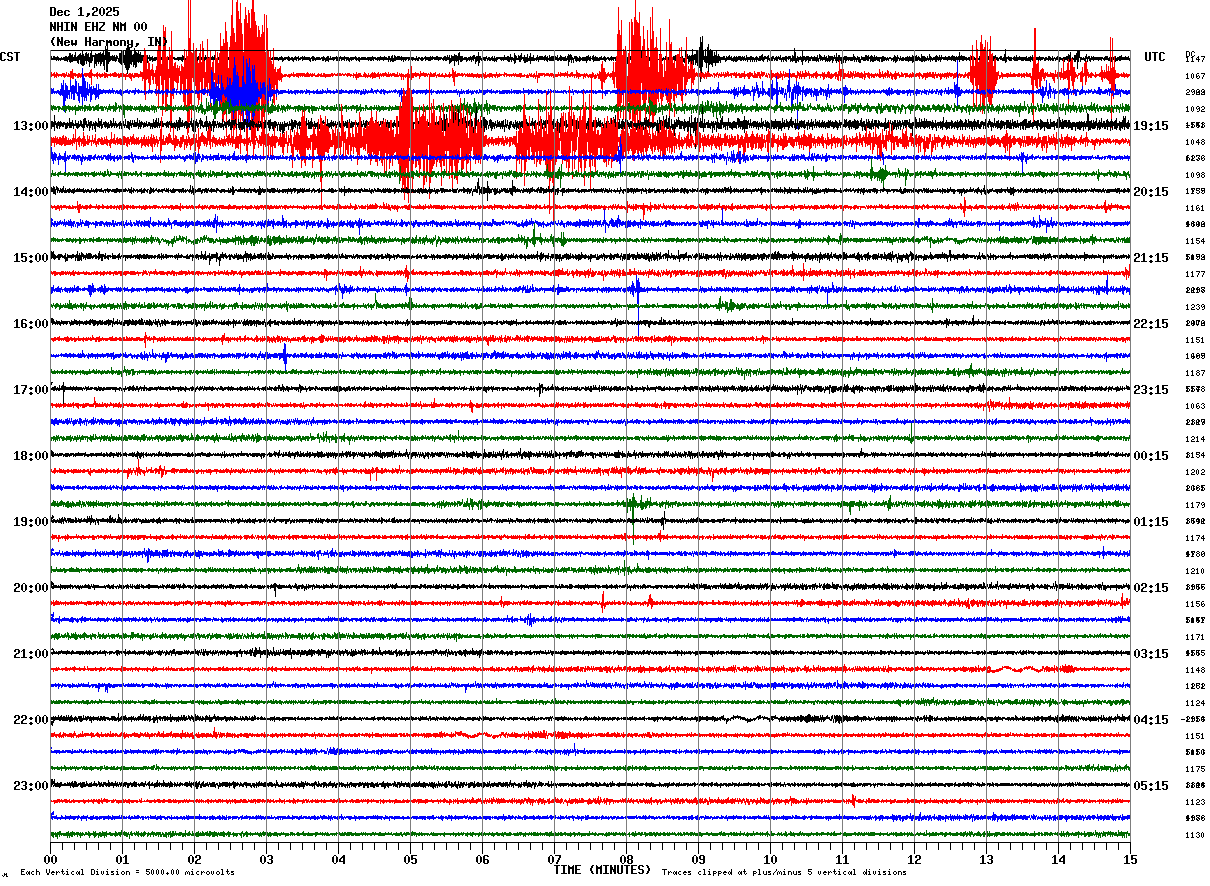Select the 22:00 CST time label

pyautogui.click(x=31, y=719)
